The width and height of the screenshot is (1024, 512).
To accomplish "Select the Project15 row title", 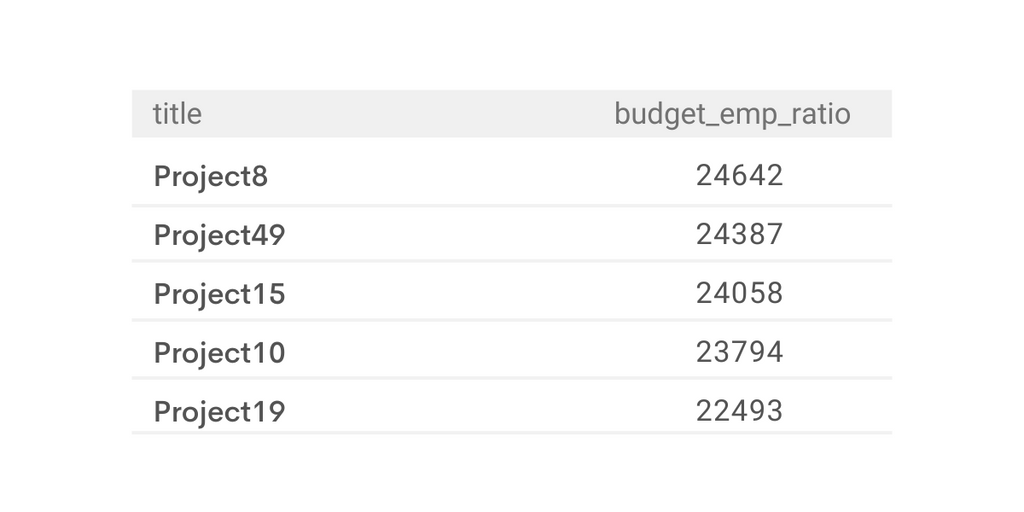I will [x=219, y=294].
